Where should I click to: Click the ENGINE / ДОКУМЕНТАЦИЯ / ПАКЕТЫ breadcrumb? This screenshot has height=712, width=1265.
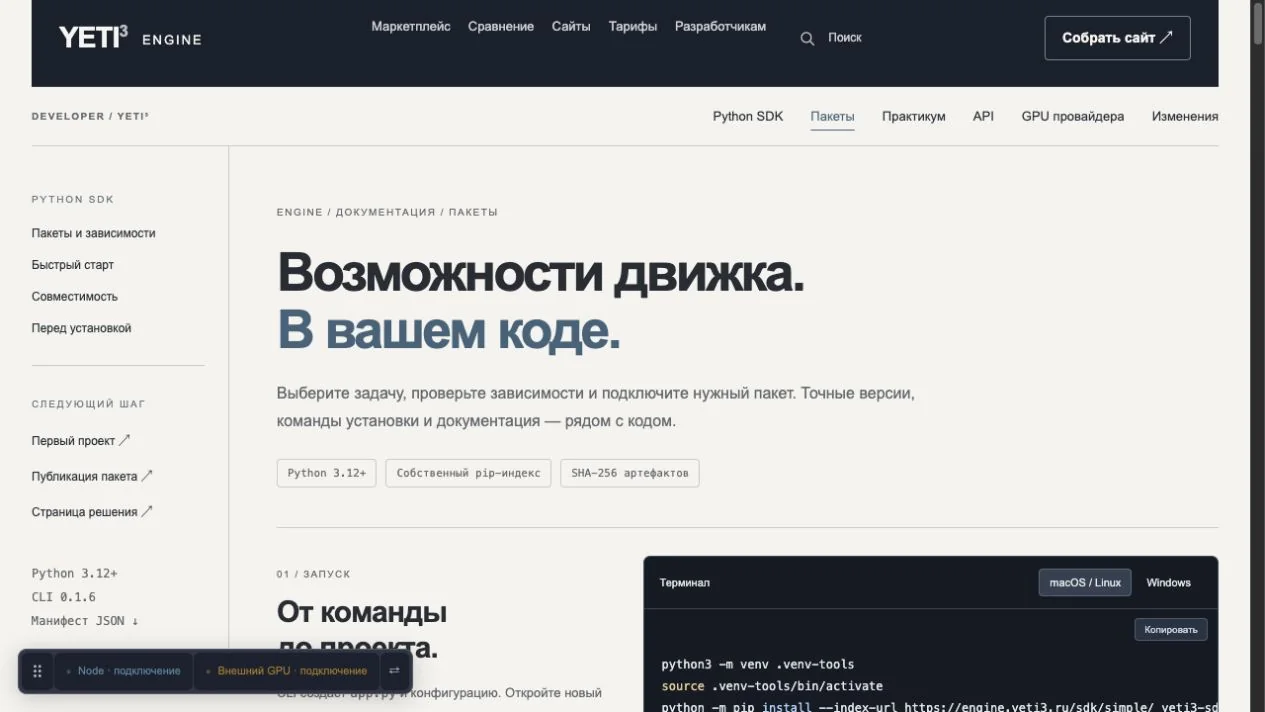click(387, 212)
